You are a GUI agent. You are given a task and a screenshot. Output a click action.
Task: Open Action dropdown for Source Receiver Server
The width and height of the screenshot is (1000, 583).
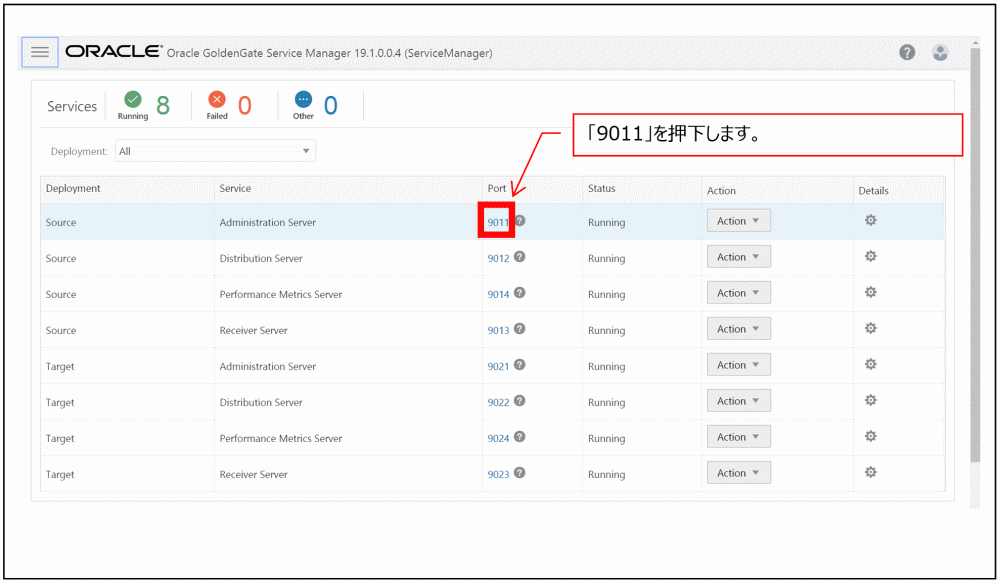[739, 329]
